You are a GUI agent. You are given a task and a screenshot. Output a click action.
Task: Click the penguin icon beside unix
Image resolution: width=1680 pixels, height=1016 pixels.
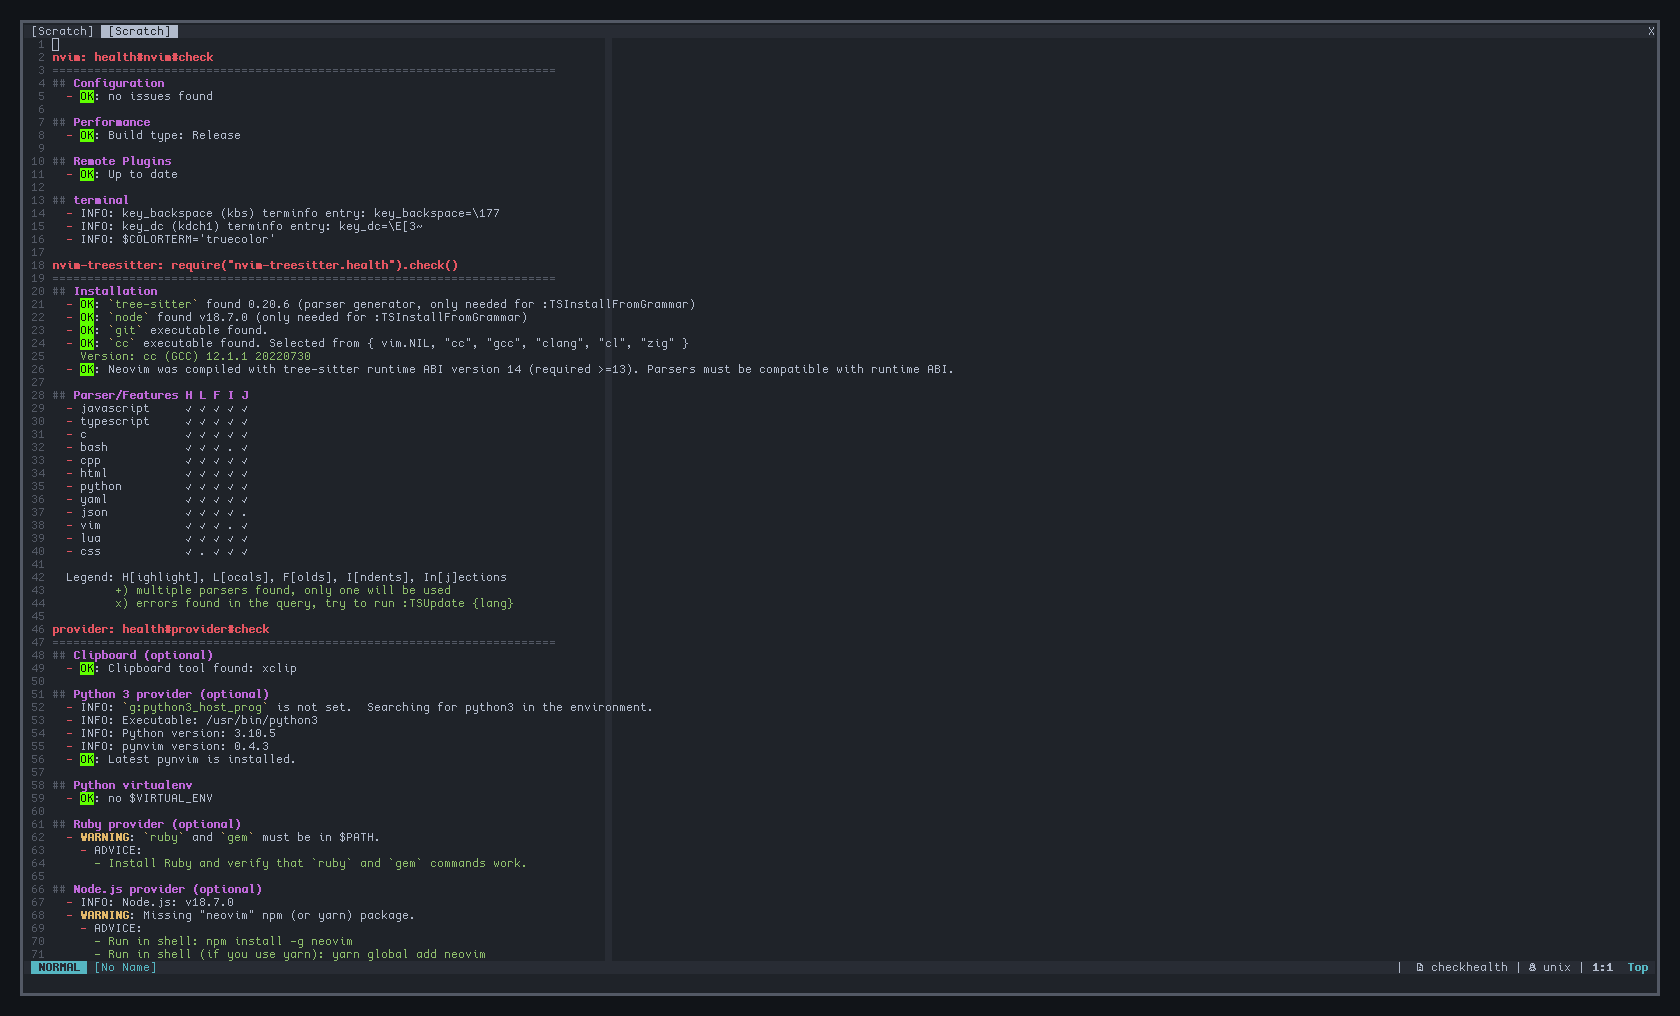(1532, 967)
